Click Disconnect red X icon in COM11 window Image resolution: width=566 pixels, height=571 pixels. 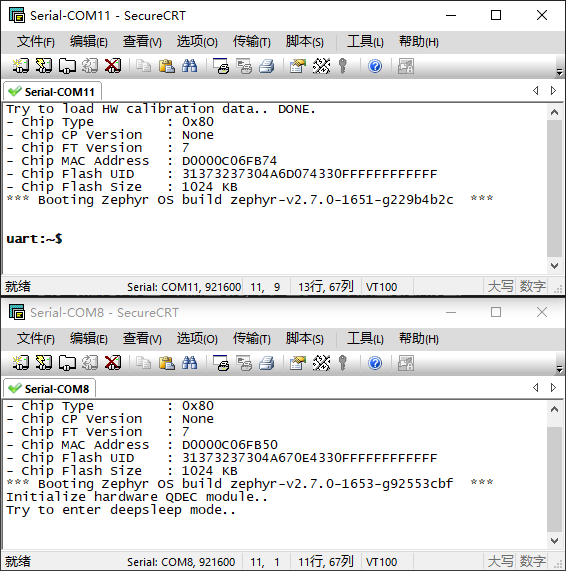pos(113,66)
